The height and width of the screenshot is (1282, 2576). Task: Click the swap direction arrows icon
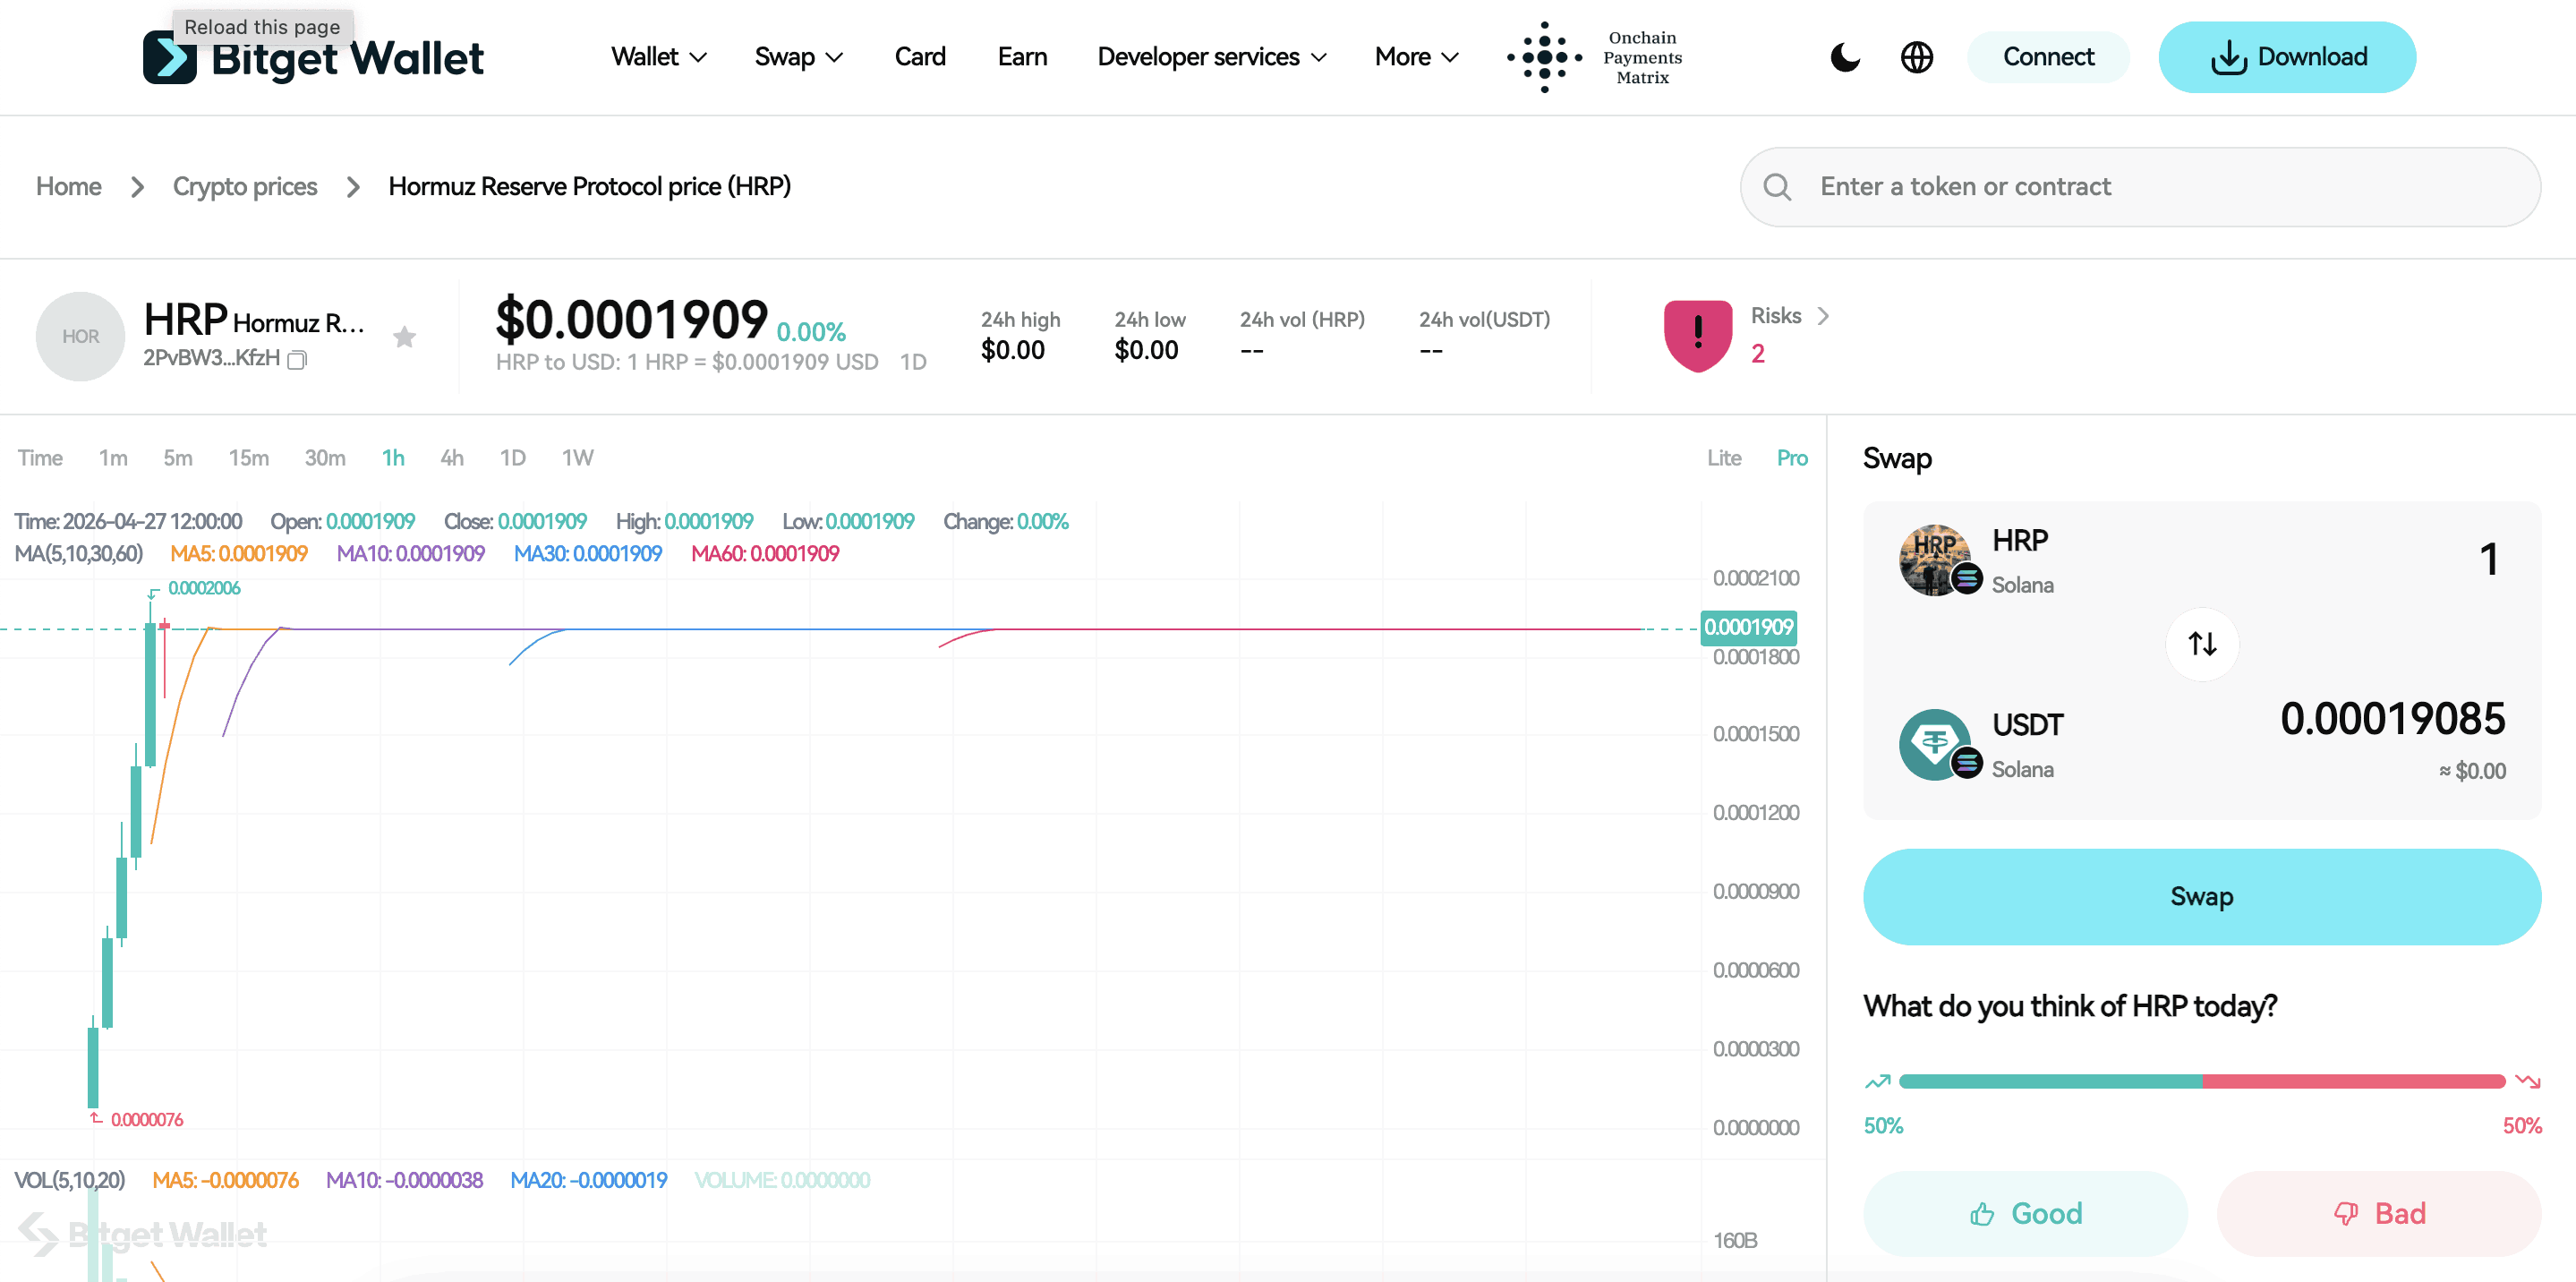point(2201,643)
